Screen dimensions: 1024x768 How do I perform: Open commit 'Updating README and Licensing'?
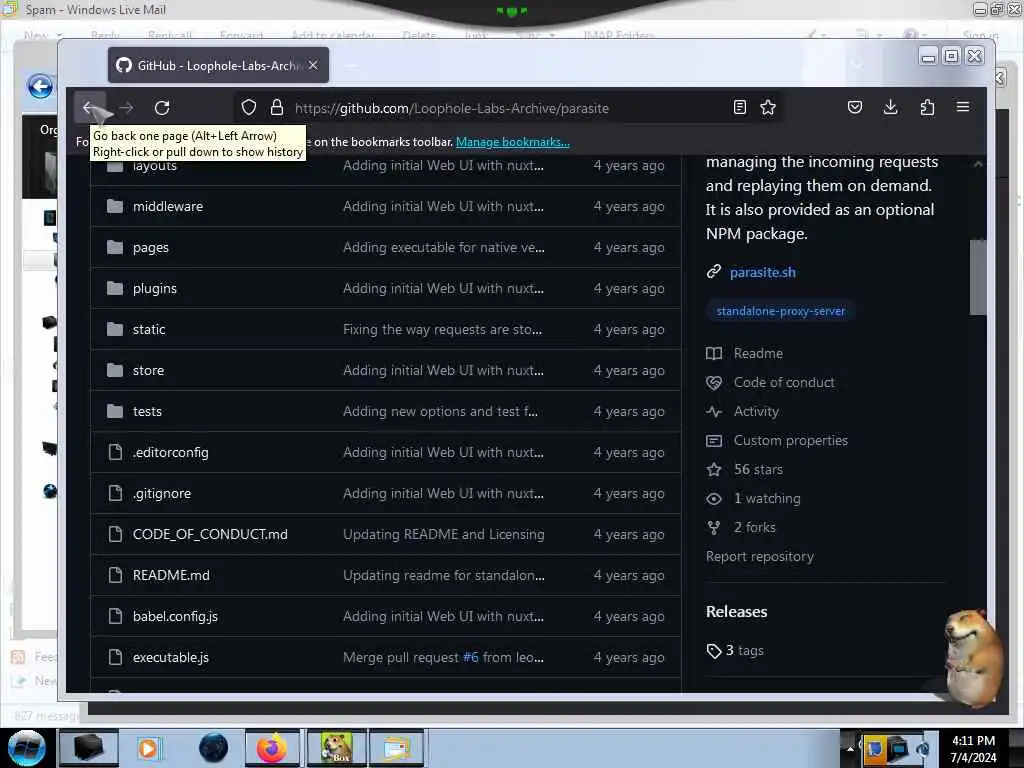coord(443,534)
